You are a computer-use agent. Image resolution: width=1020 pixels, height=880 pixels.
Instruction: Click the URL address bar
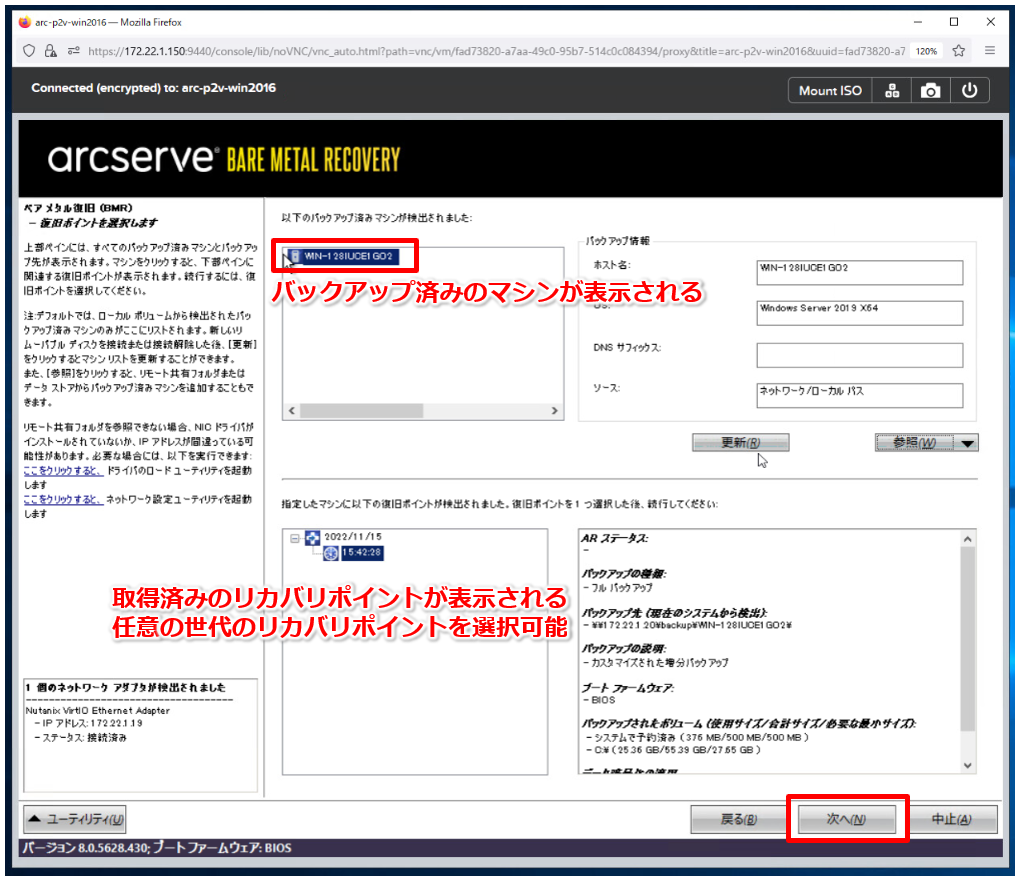click(x=496, y=51)
